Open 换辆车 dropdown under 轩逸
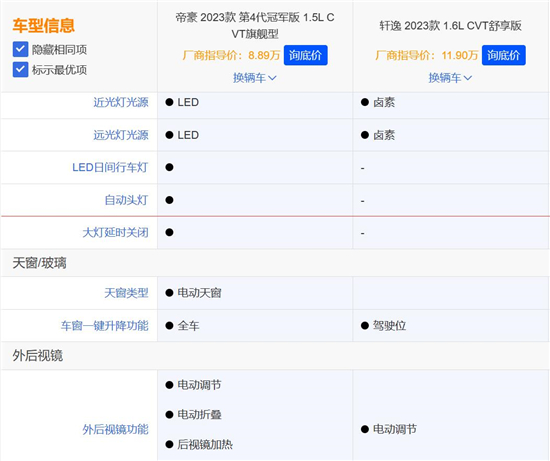Image resolution: width=550 pixels, height=461 pixels. pos(450,78)
